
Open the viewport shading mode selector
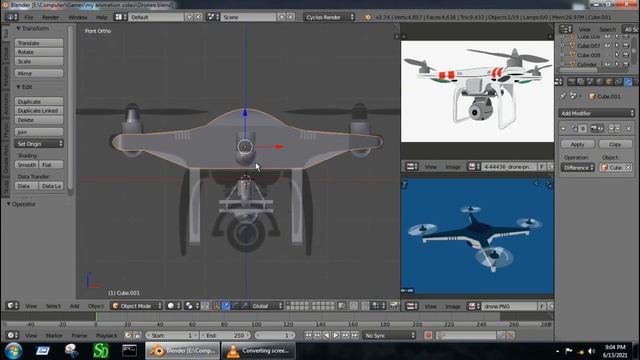point(173,306)
